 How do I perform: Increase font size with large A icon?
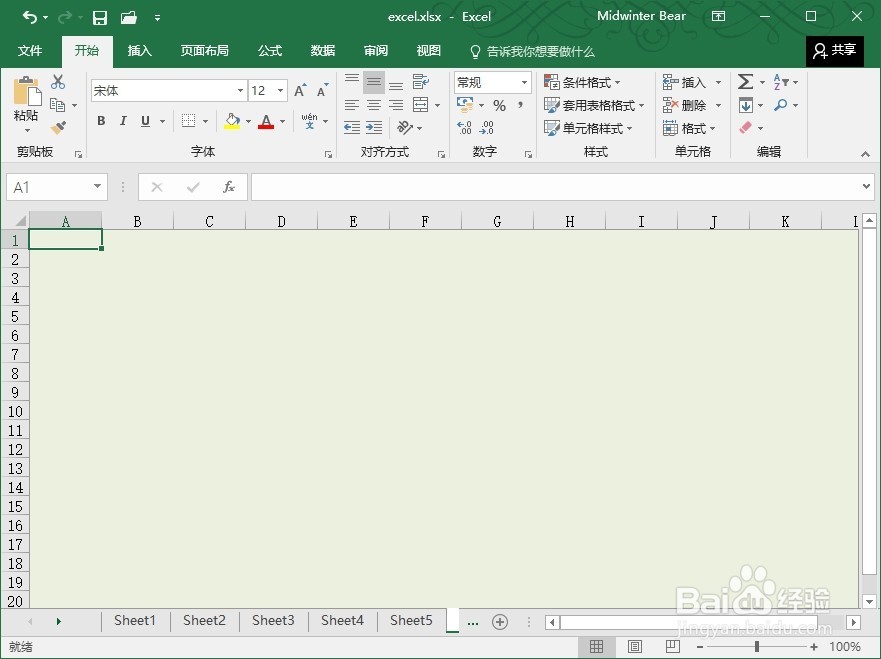click(x=300, y=90)
